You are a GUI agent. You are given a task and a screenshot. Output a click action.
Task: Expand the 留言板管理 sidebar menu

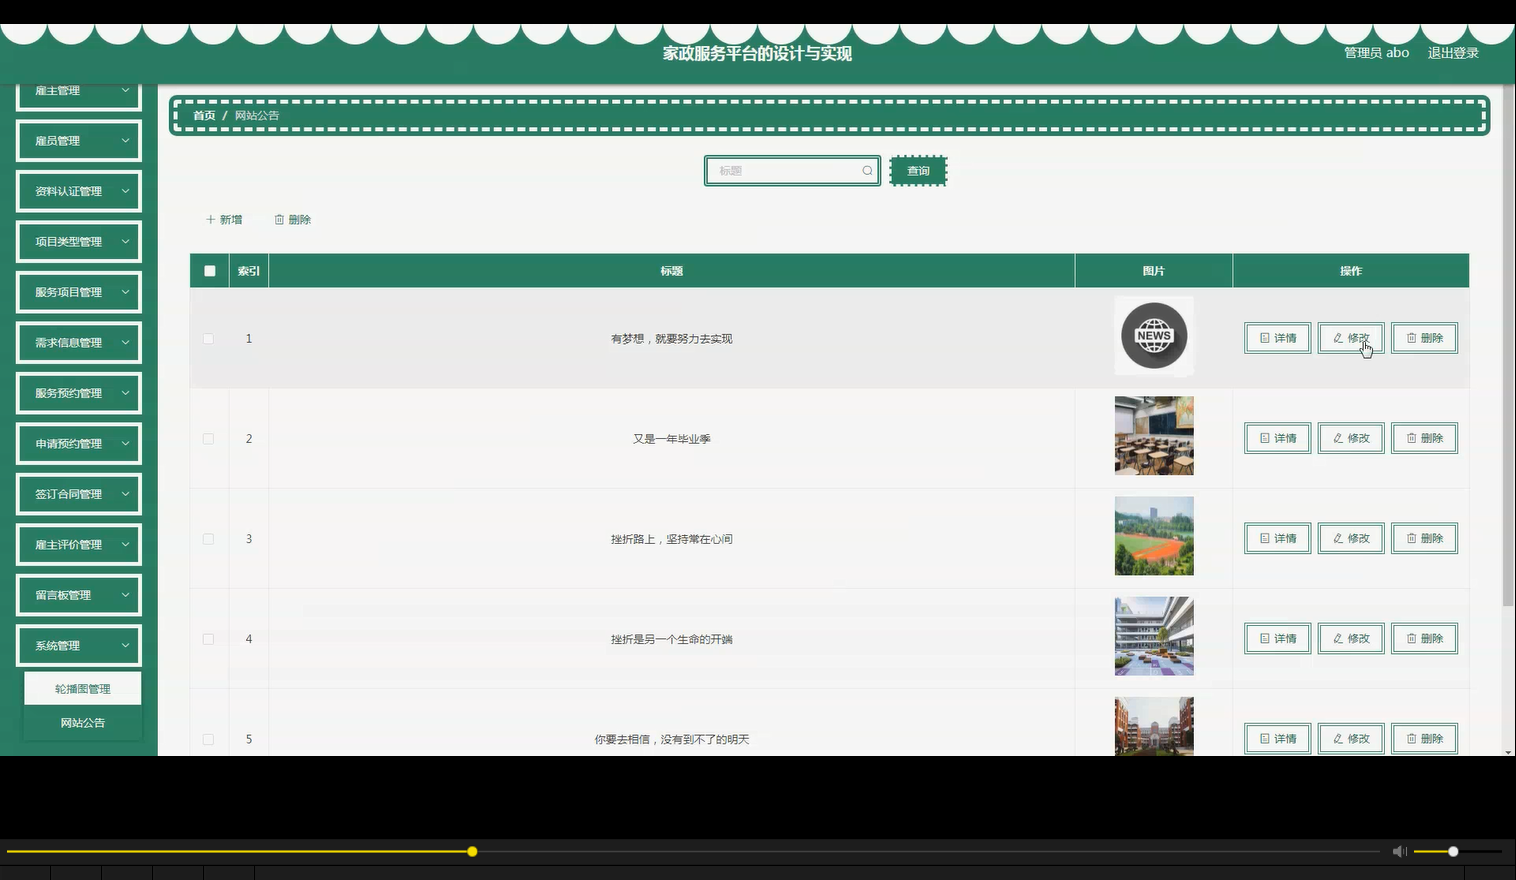coord(79,595)
